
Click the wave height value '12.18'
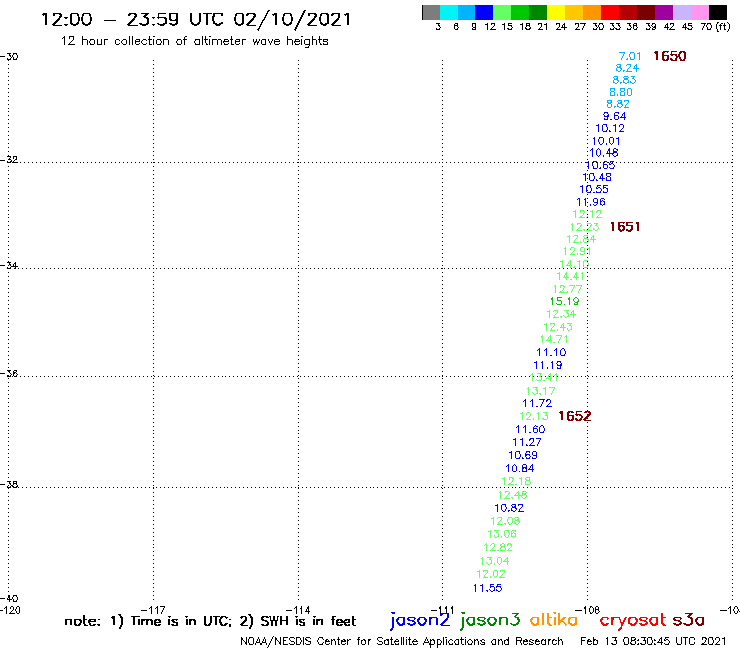pyautogui.click(x=516, y=481)
